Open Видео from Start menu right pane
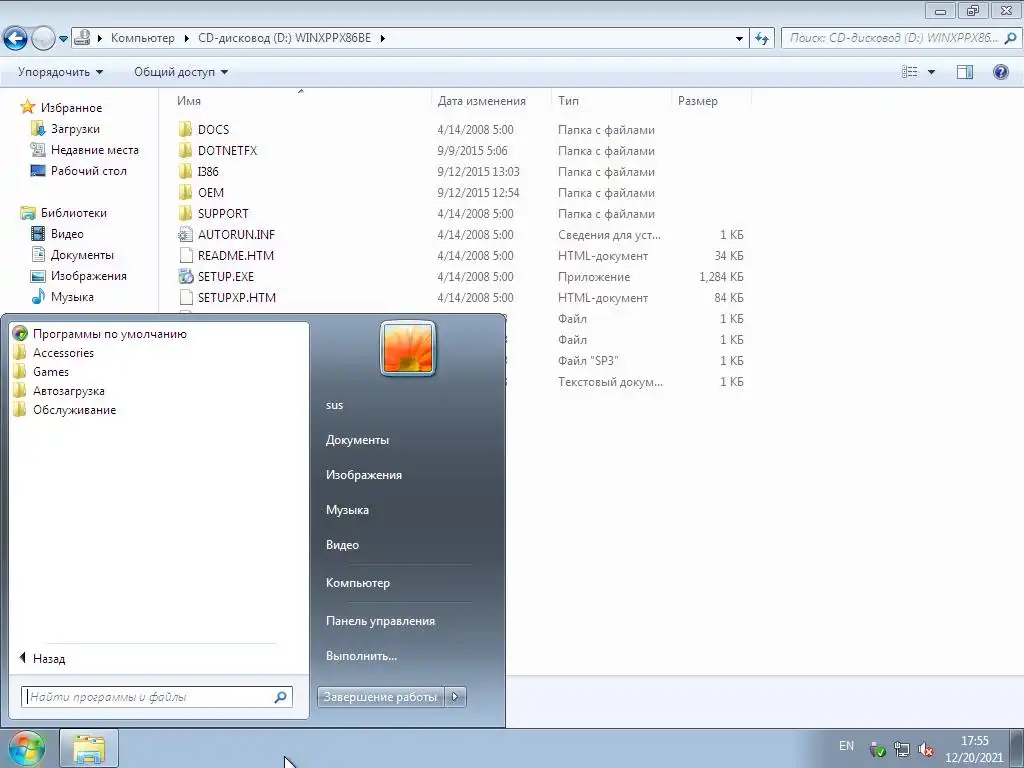 [x=342, y=545]
